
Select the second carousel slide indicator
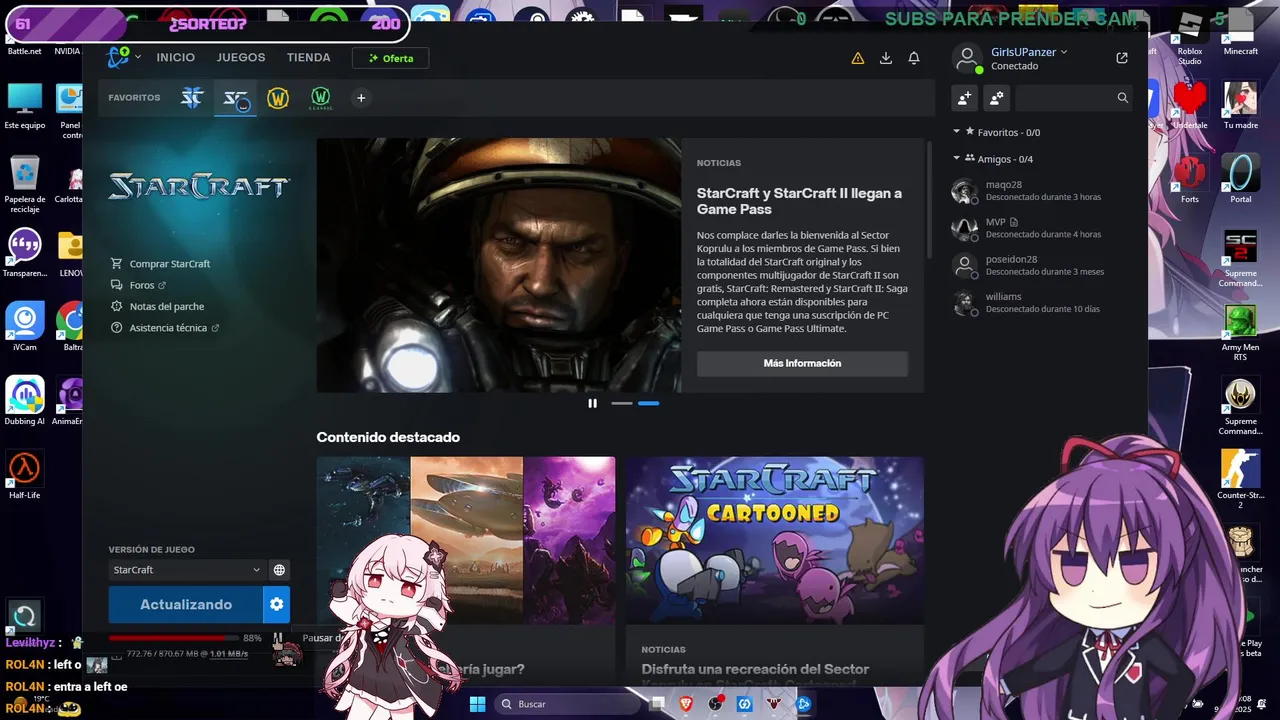tap(648, 403)
